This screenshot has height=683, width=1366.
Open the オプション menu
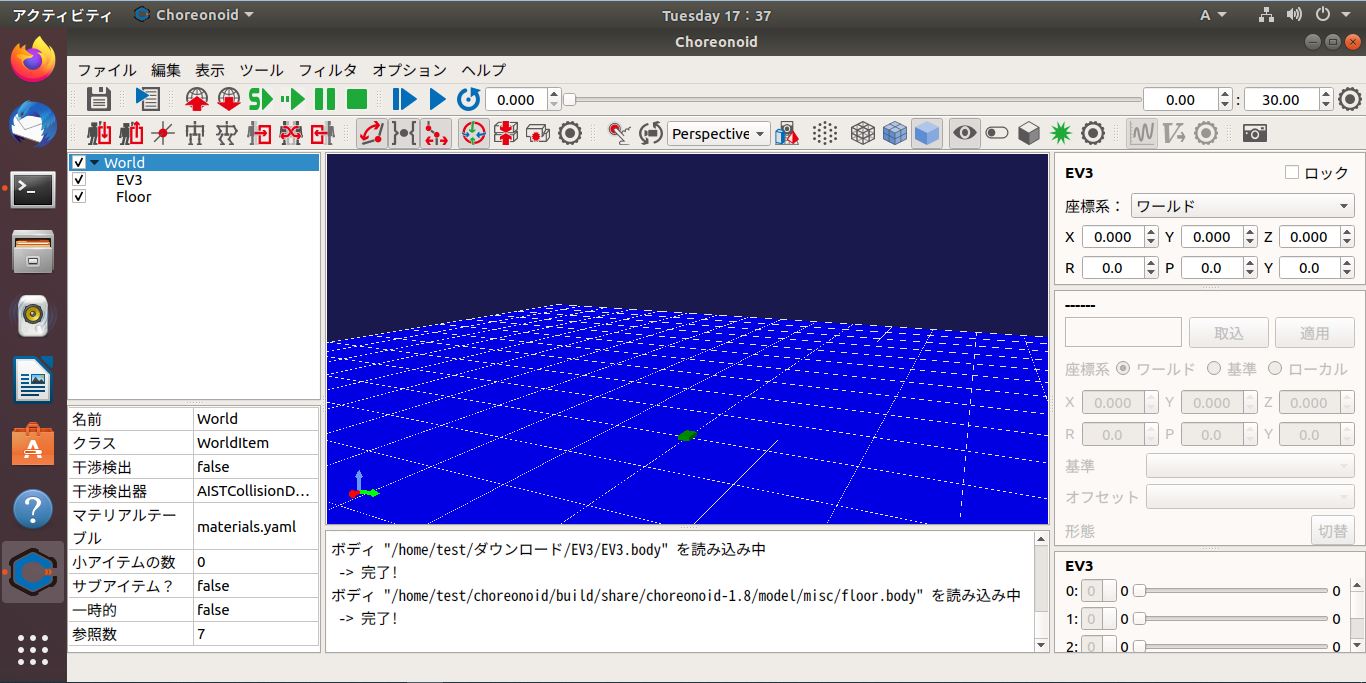pos(409,70)
